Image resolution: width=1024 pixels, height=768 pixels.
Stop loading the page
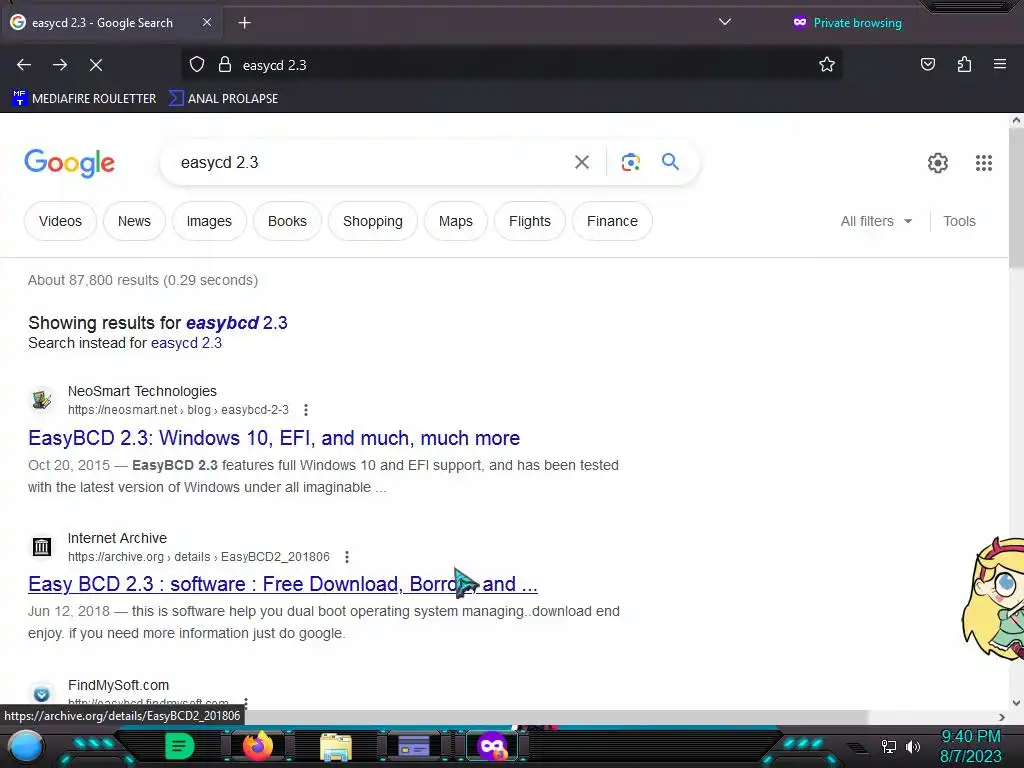[x=96, y=65]
